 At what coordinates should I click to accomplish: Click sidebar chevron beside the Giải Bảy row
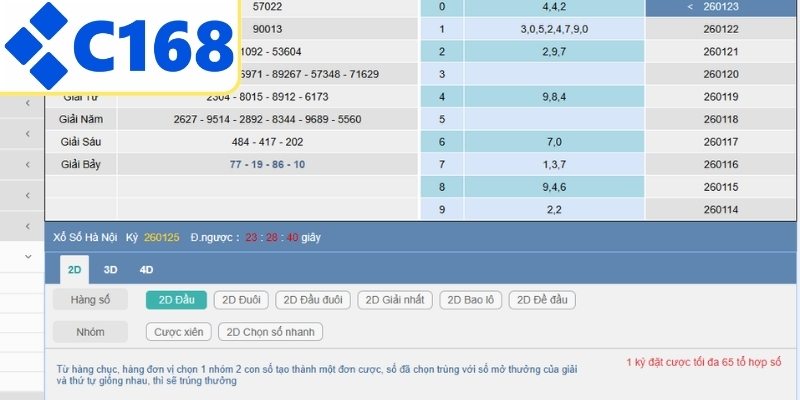tap(27, 164)
